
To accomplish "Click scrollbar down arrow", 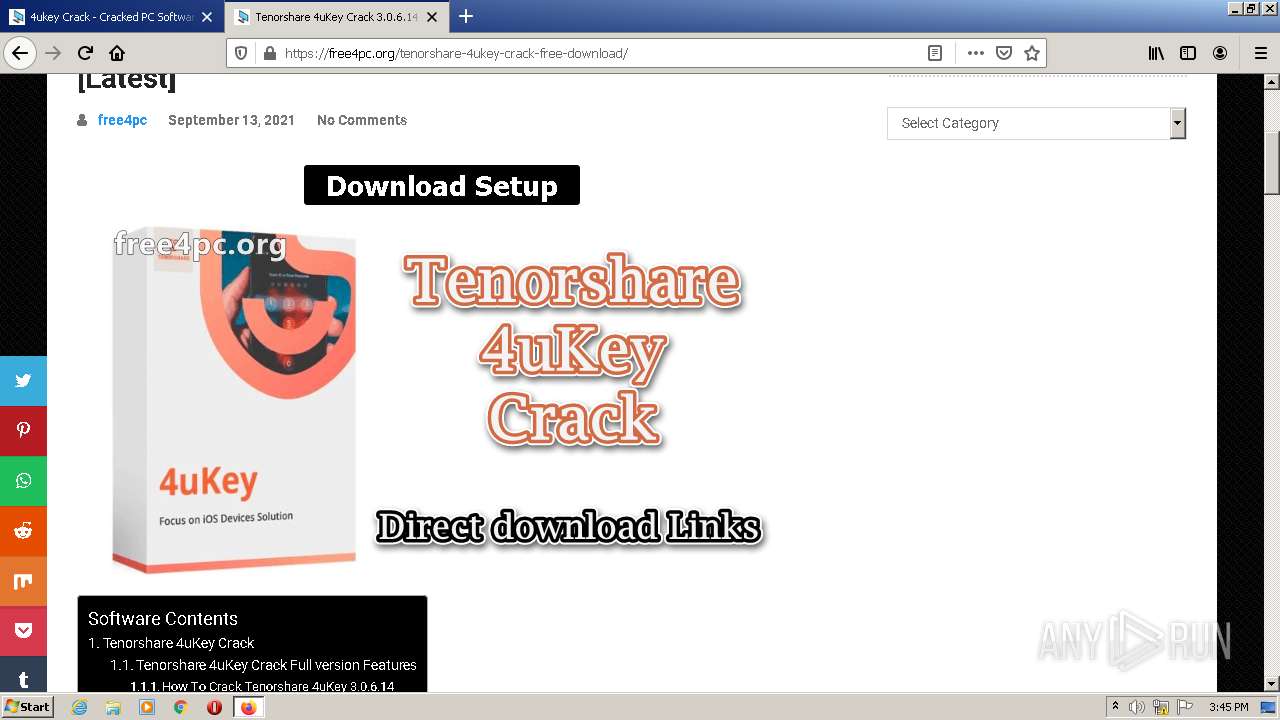I will 1272,684.
